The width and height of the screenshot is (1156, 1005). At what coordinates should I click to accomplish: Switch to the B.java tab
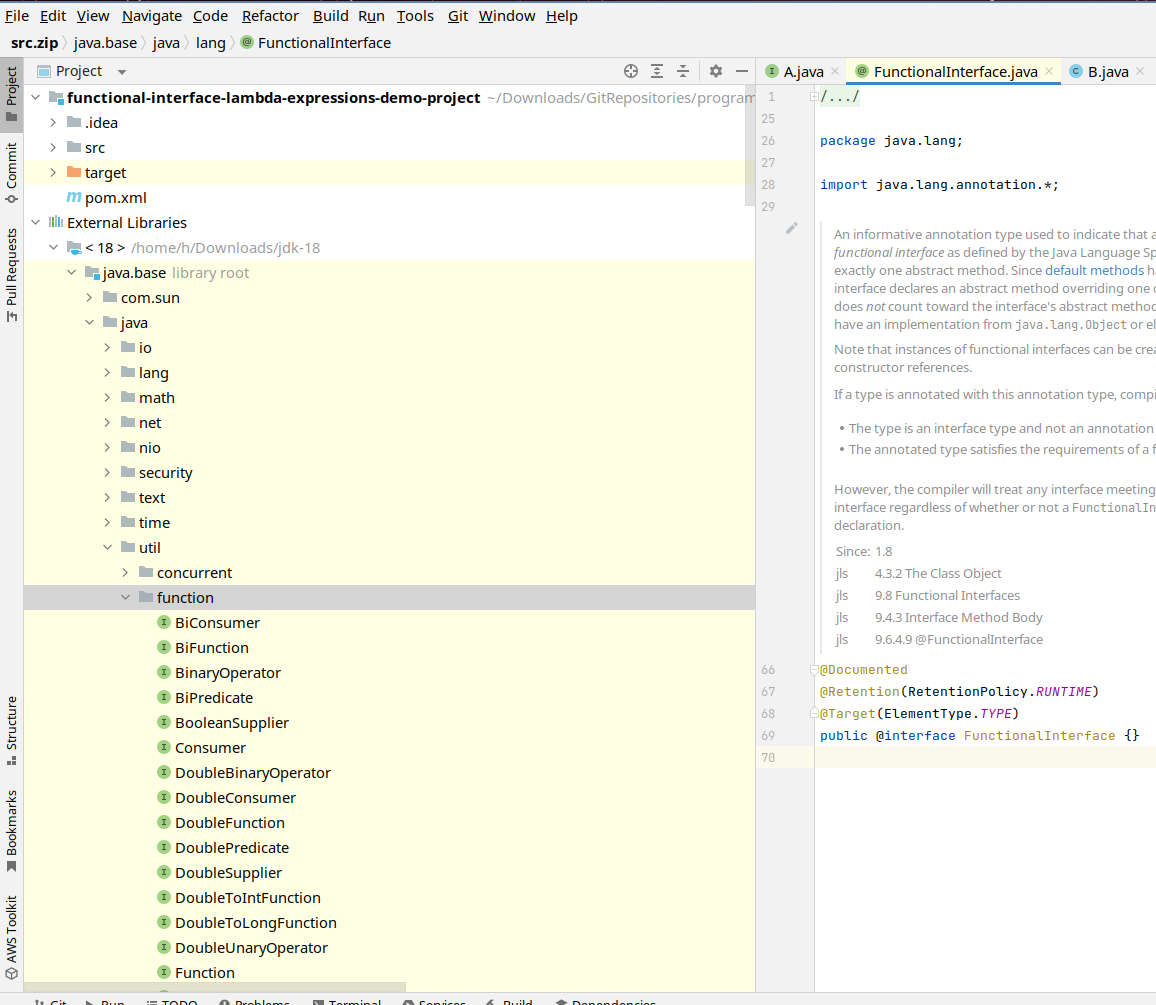(1107, 71)
